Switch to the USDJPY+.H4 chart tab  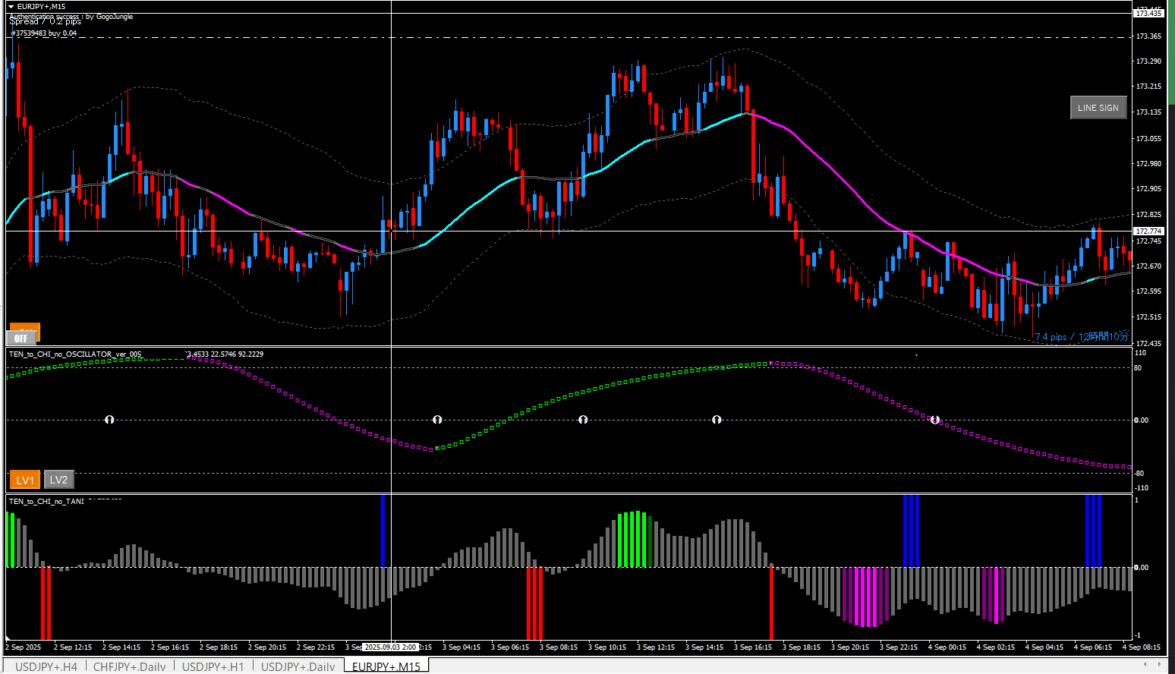pos(44,666)
